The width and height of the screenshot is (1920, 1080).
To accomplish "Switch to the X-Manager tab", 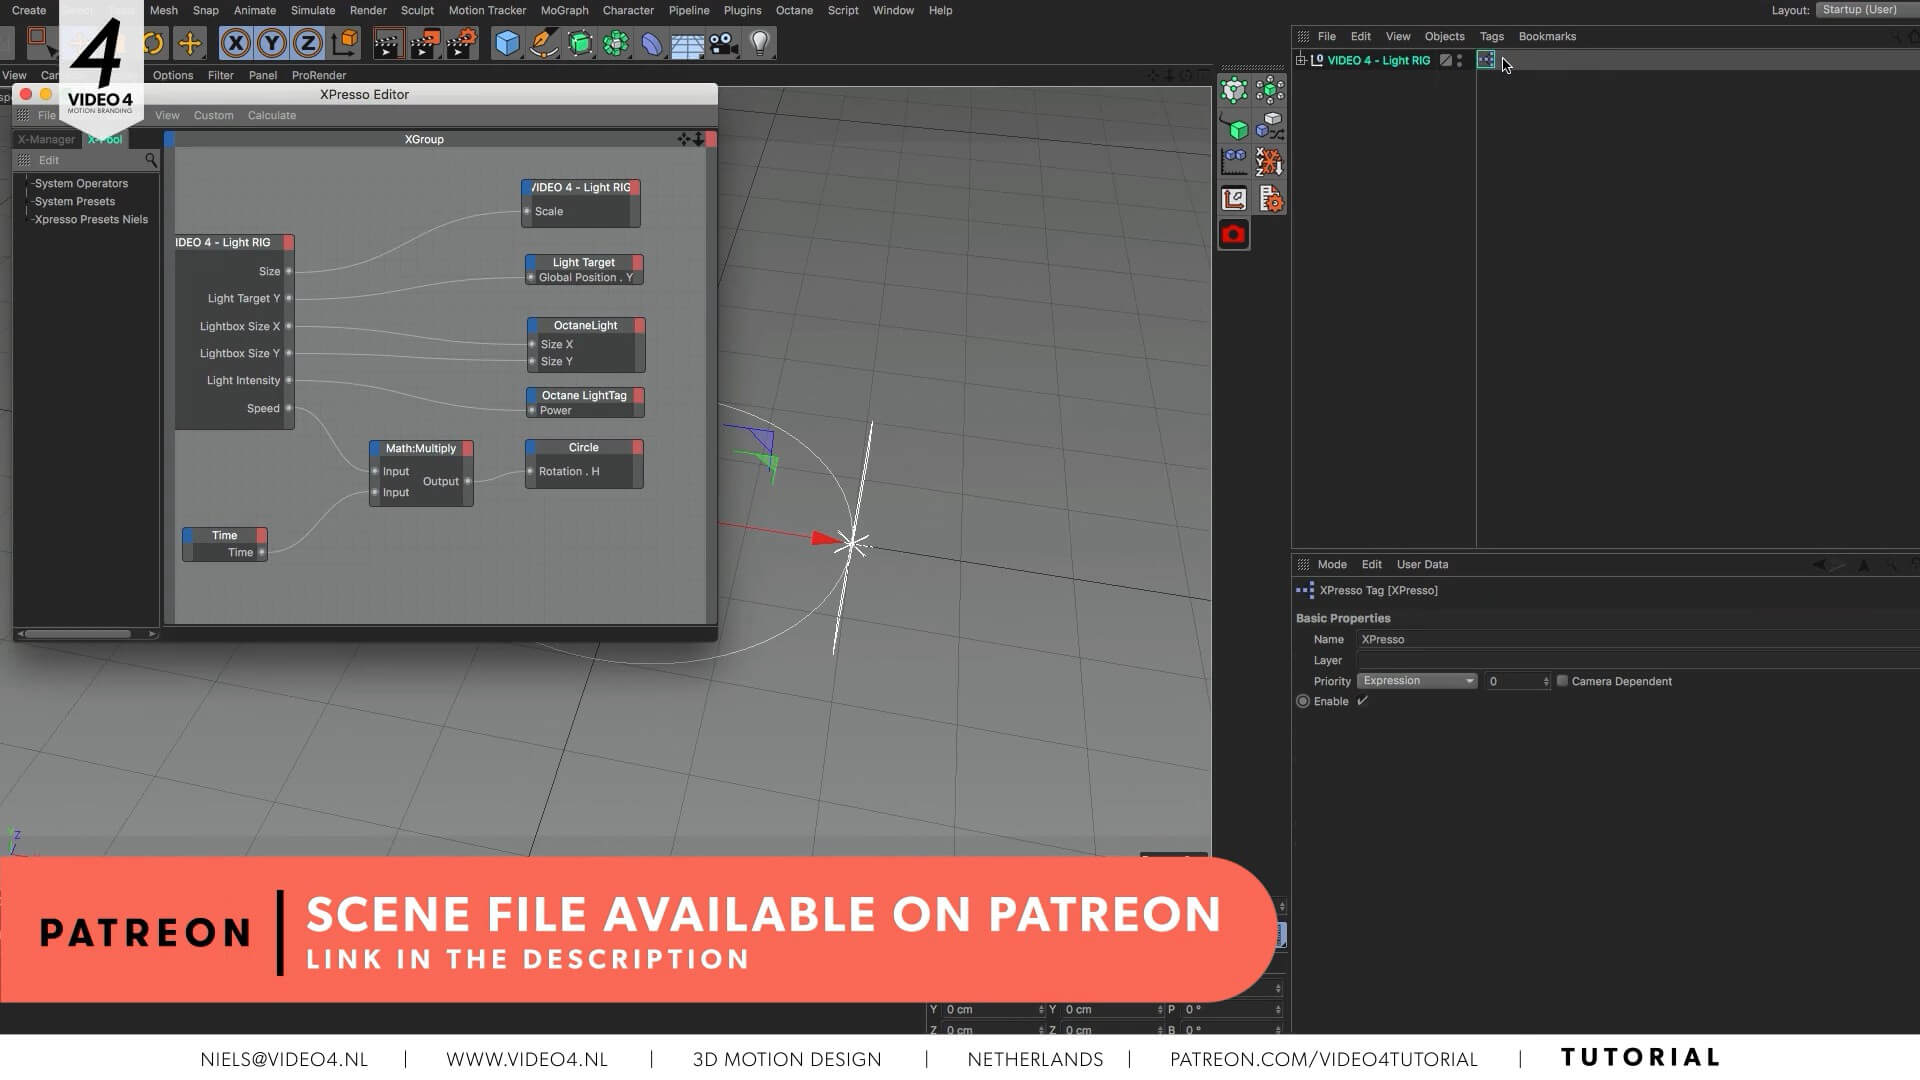I will click(x=46, y=139).
